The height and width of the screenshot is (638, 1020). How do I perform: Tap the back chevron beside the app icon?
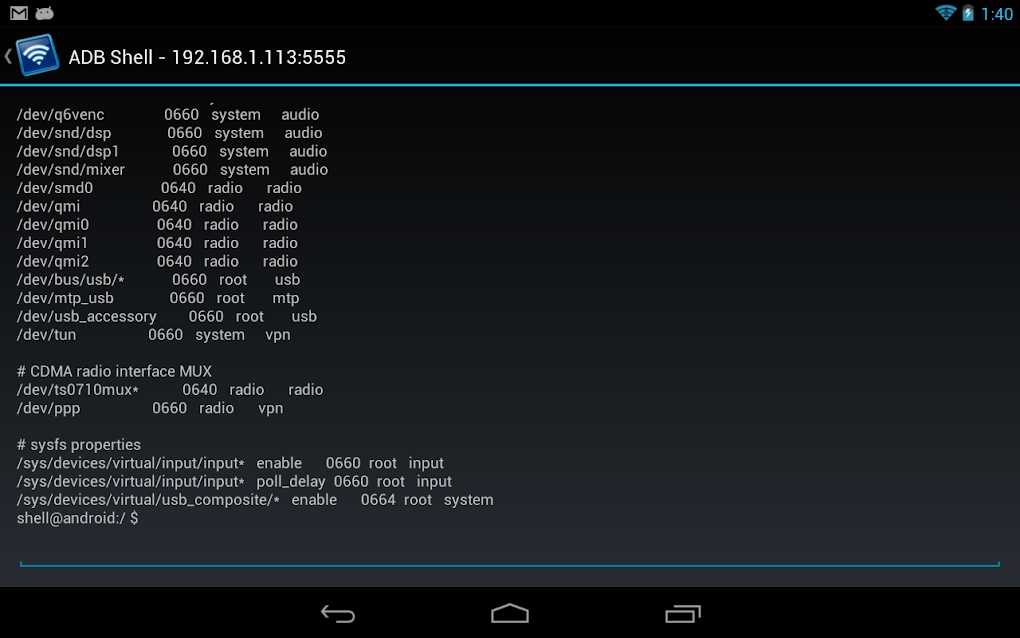8,56
